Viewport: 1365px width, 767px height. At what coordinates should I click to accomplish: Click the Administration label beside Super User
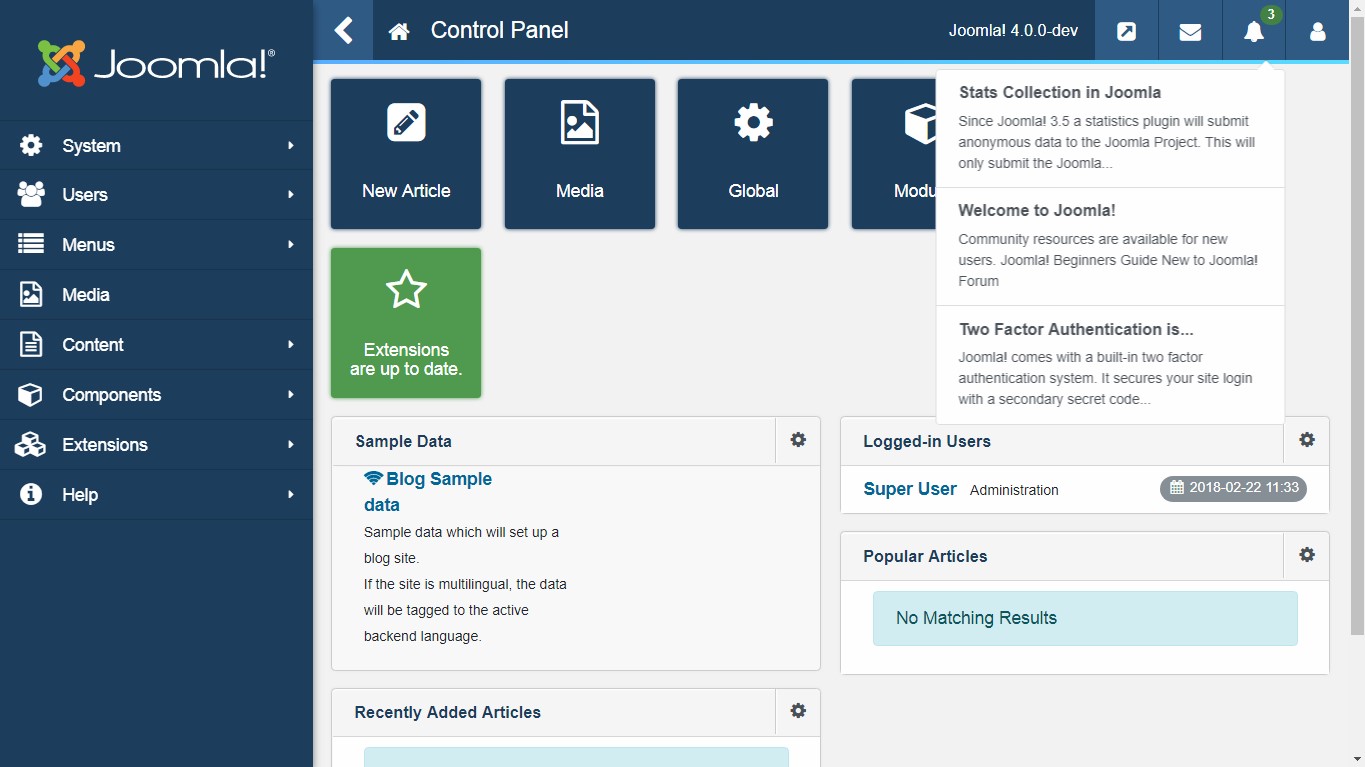point(1014,490)
